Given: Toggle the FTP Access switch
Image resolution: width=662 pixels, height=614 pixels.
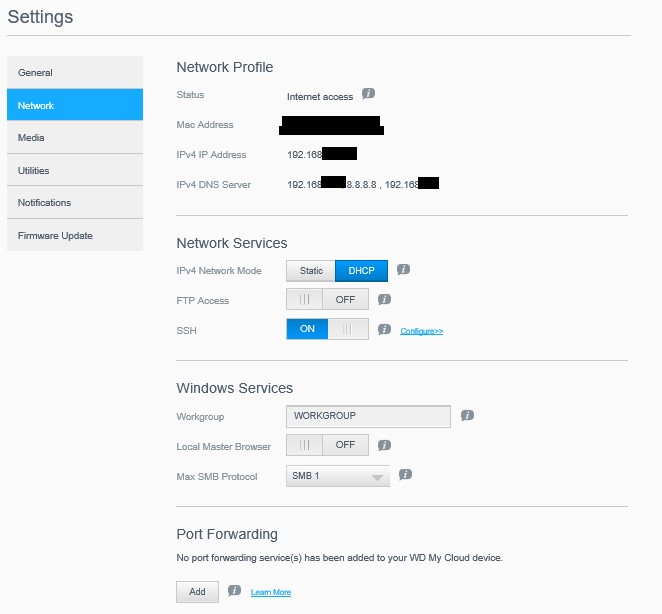Looking at the screenshot, I should pyautogui.click(x=327, y=299).
